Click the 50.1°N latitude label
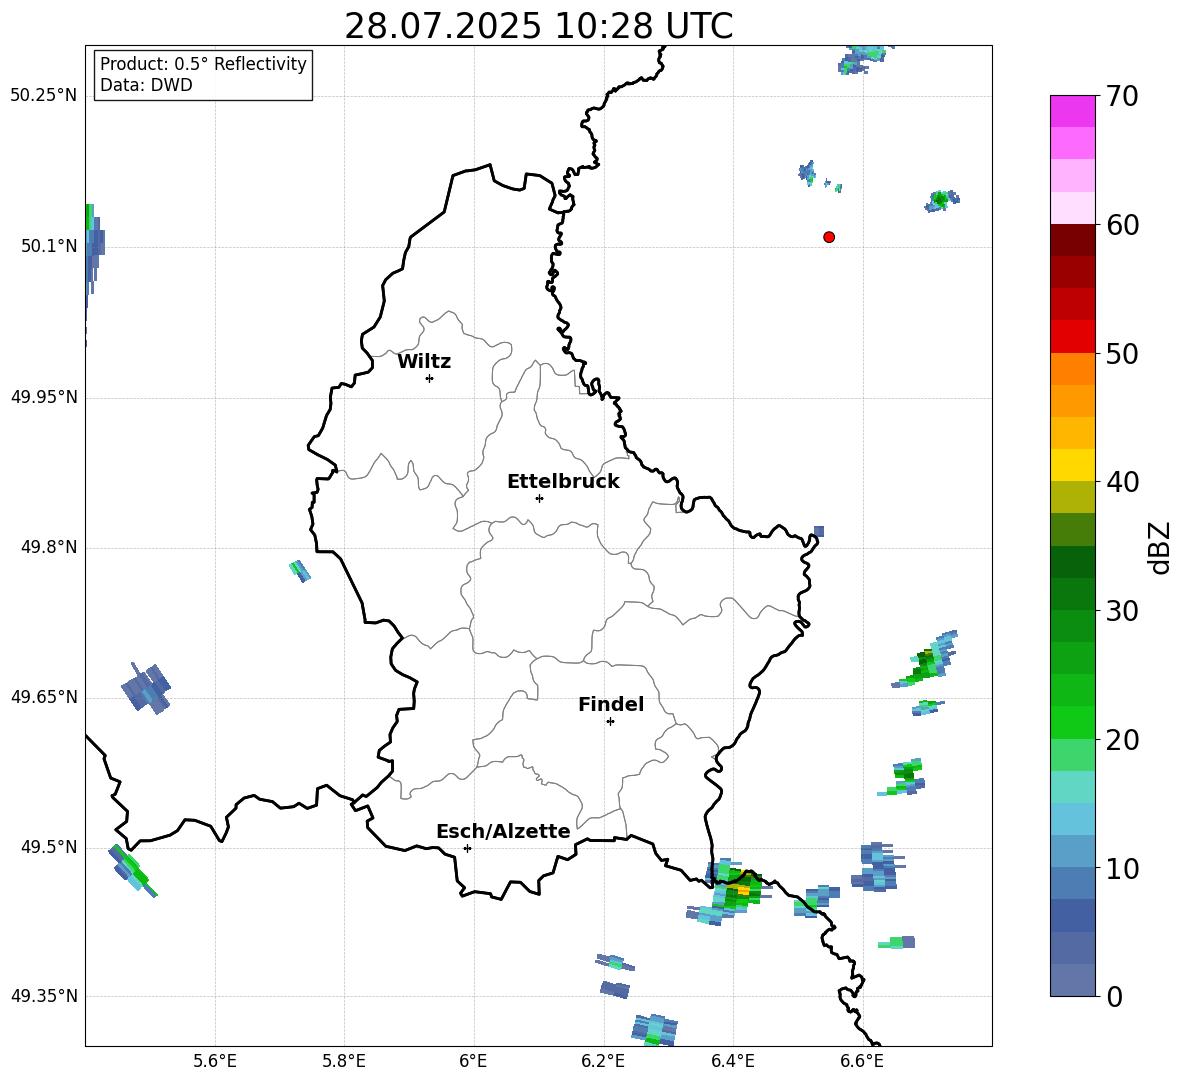The height and width of the screenshot is (1081, 1184). 49,246
